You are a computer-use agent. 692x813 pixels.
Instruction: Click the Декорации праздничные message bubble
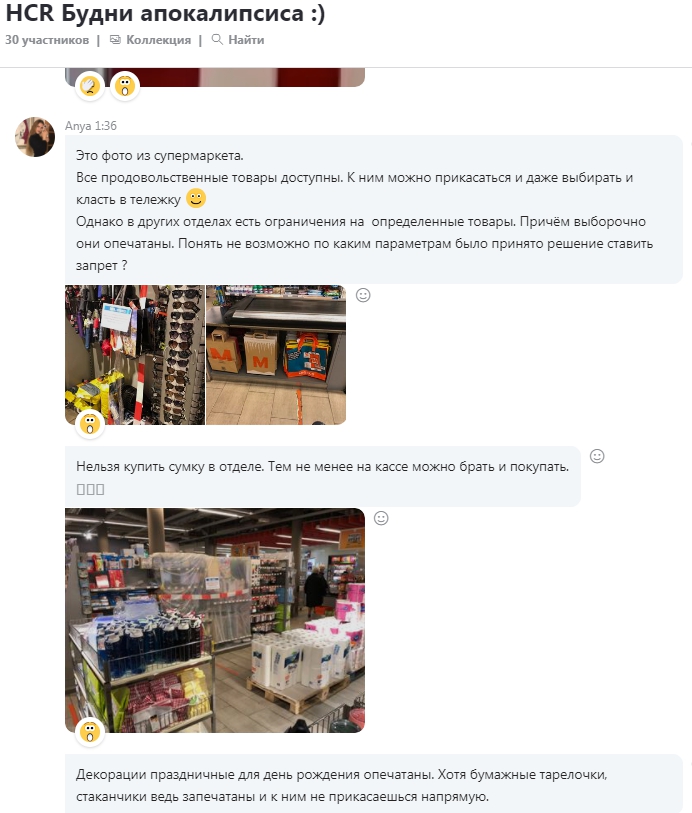tap(373, 784)
